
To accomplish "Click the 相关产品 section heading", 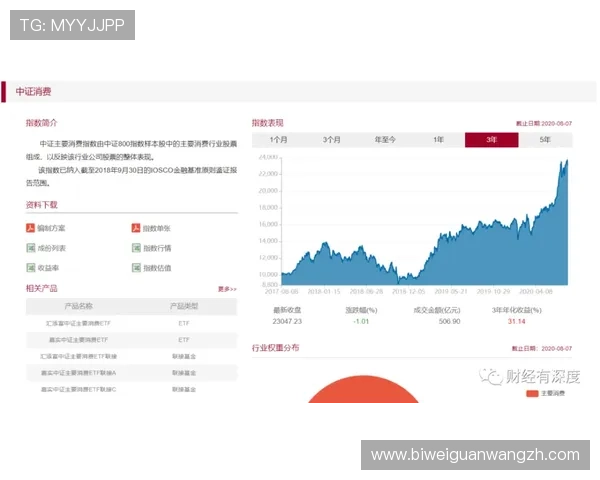I will pos(41,288).
